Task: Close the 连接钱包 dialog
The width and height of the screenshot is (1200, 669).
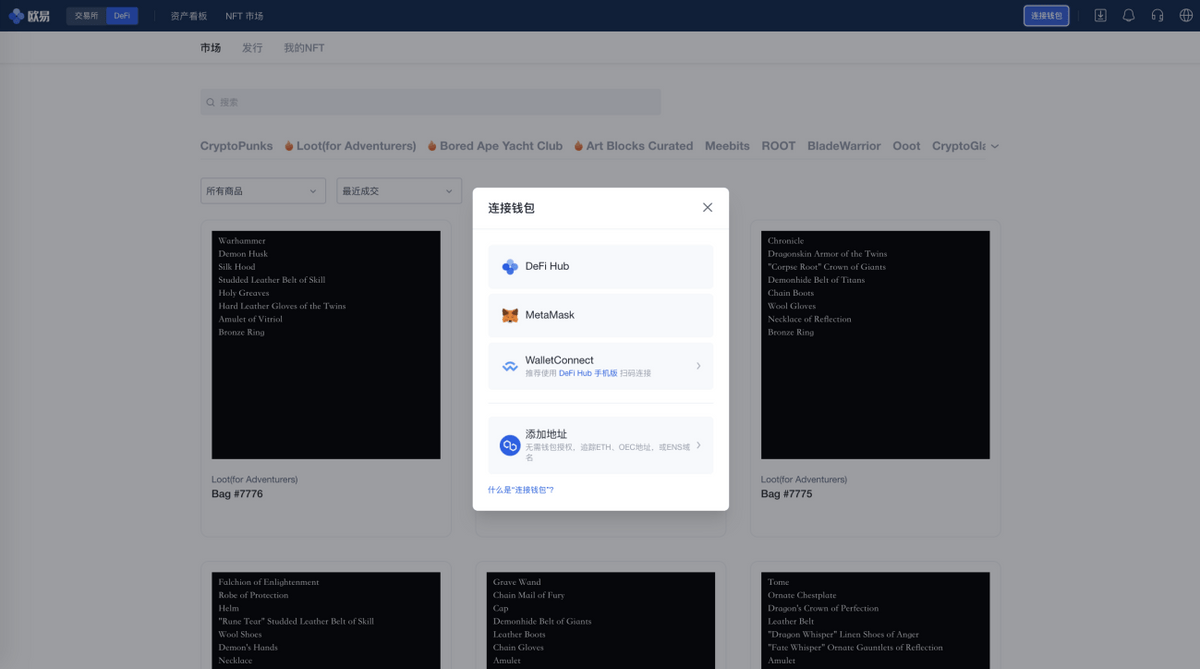Action: pyautogui.click(x=707, y=207)
